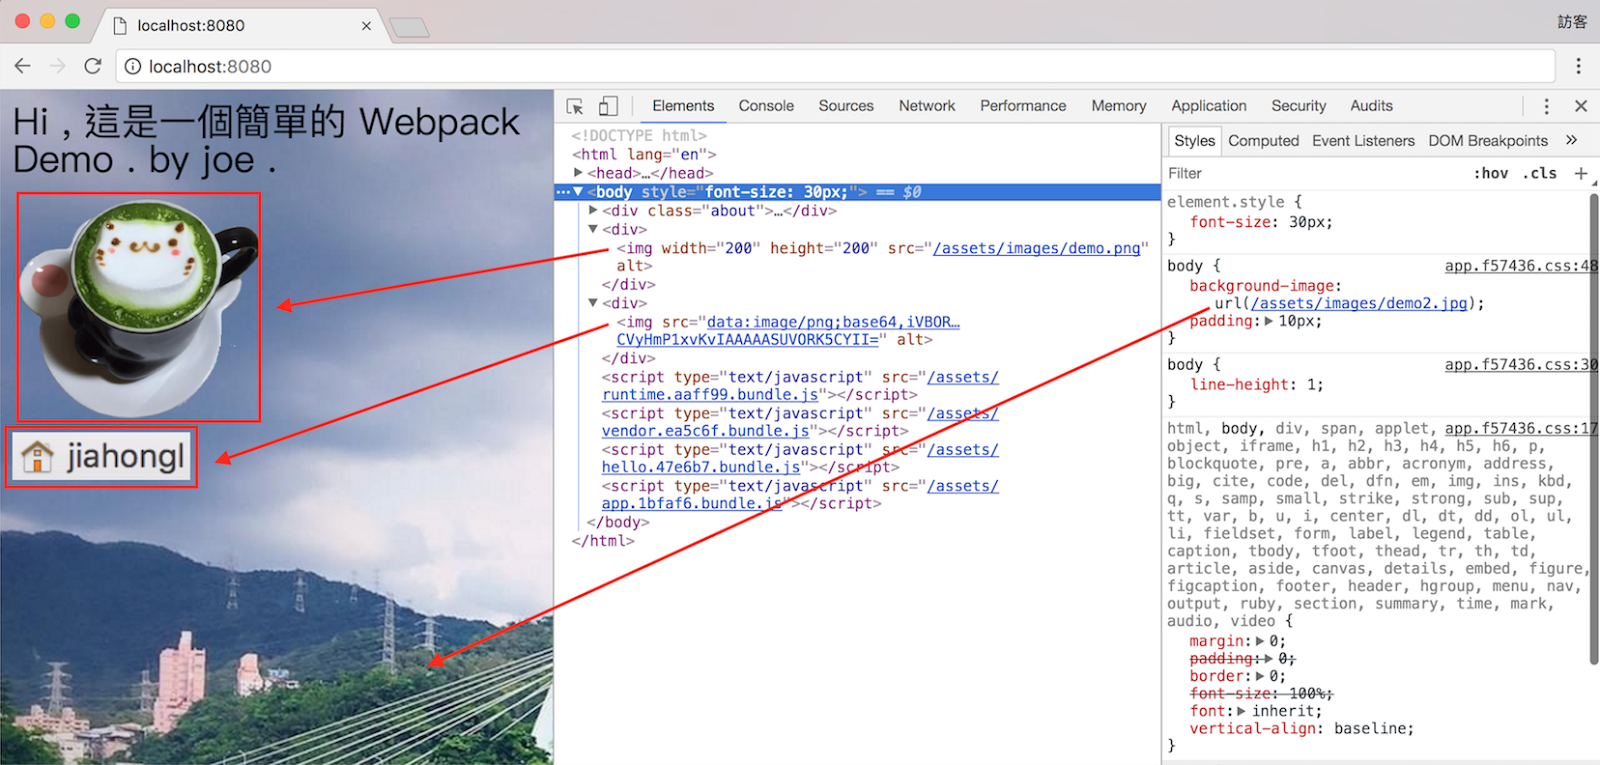Open the Chrome three-dot menu

click(1579, 66)
